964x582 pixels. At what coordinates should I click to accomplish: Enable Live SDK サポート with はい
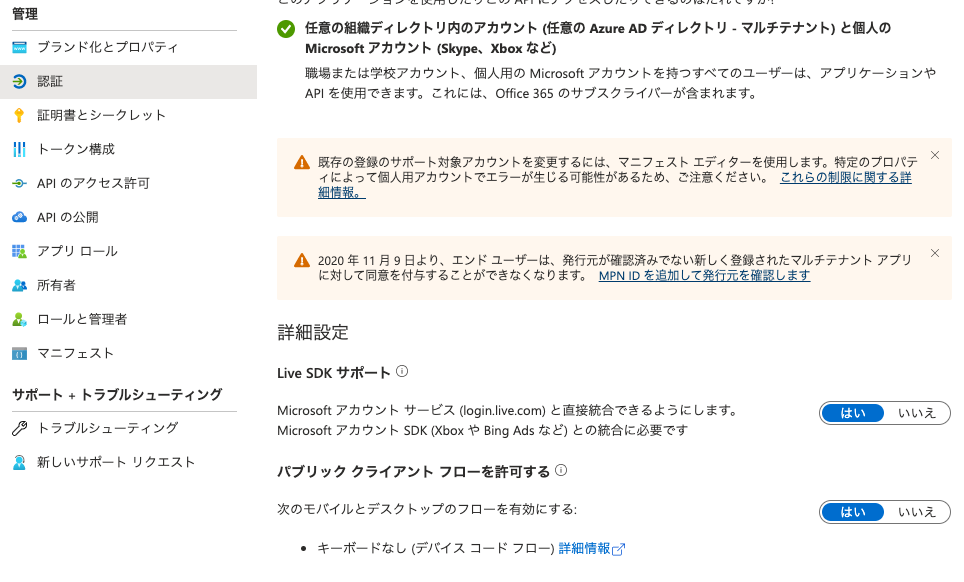[x=852, y=412]
